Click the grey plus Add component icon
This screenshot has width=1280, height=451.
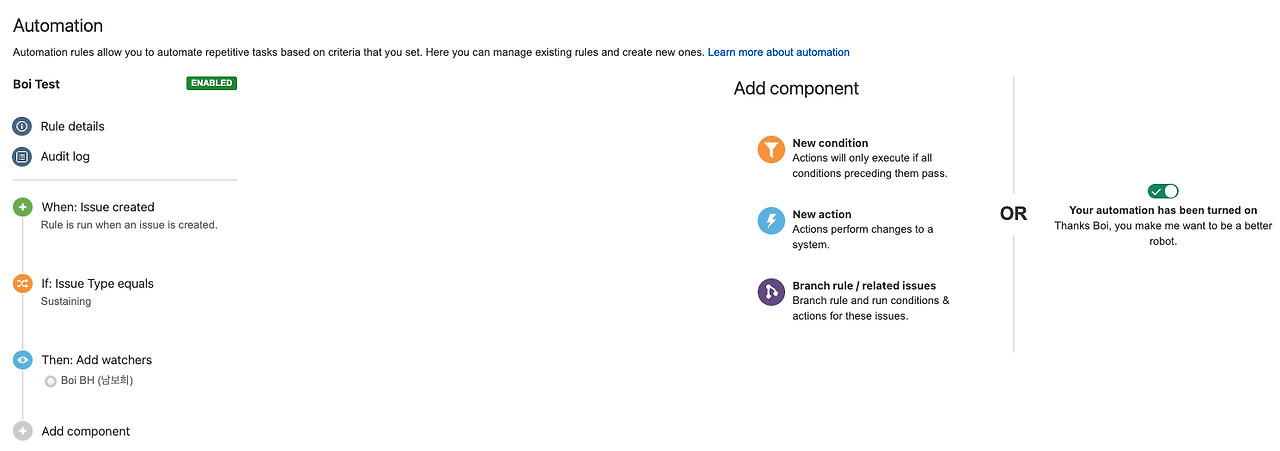point(22,431)
